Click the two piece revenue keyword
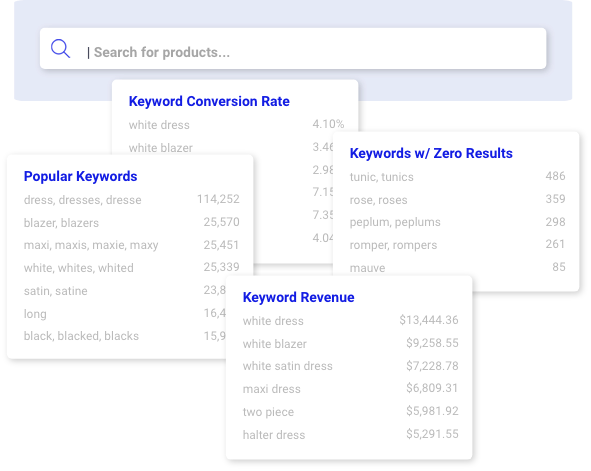This screenshot has width=591, height=471. (x=268, y=412)
